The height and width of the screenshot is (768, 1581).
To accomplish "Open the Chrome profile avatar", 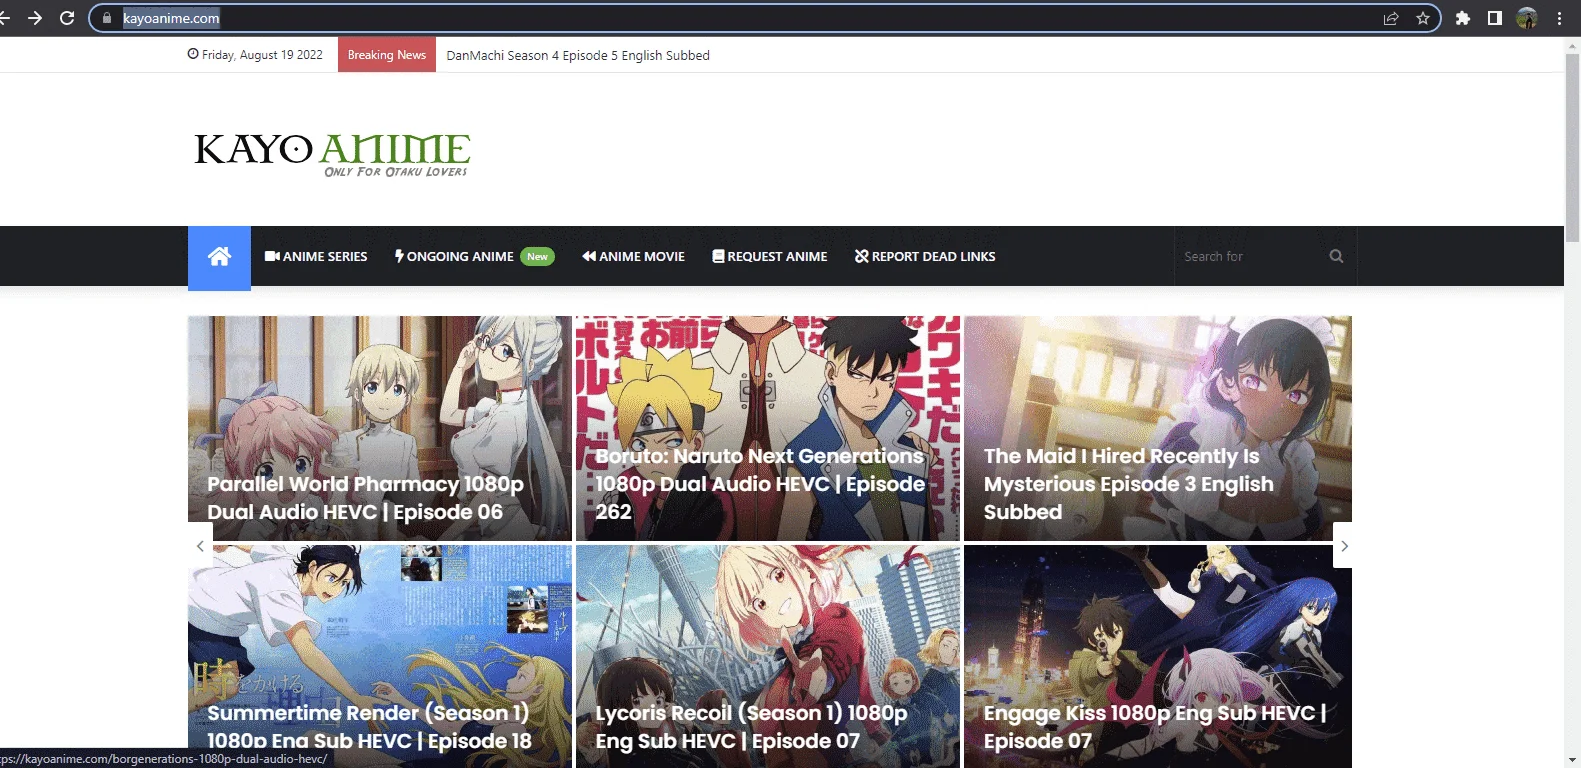I will (x=1527, y=18).
